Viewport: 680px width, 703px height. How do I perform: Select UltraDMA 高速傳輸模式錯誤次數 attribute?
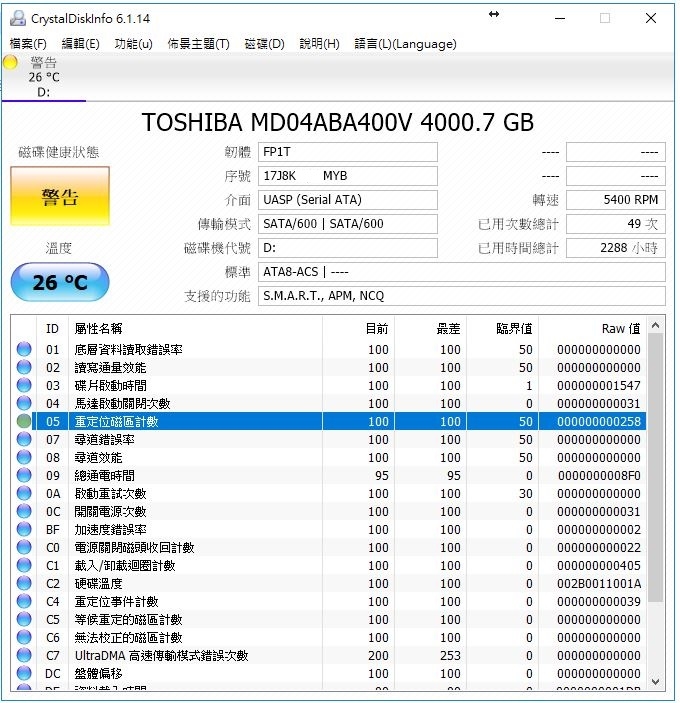tap(161, 655)
